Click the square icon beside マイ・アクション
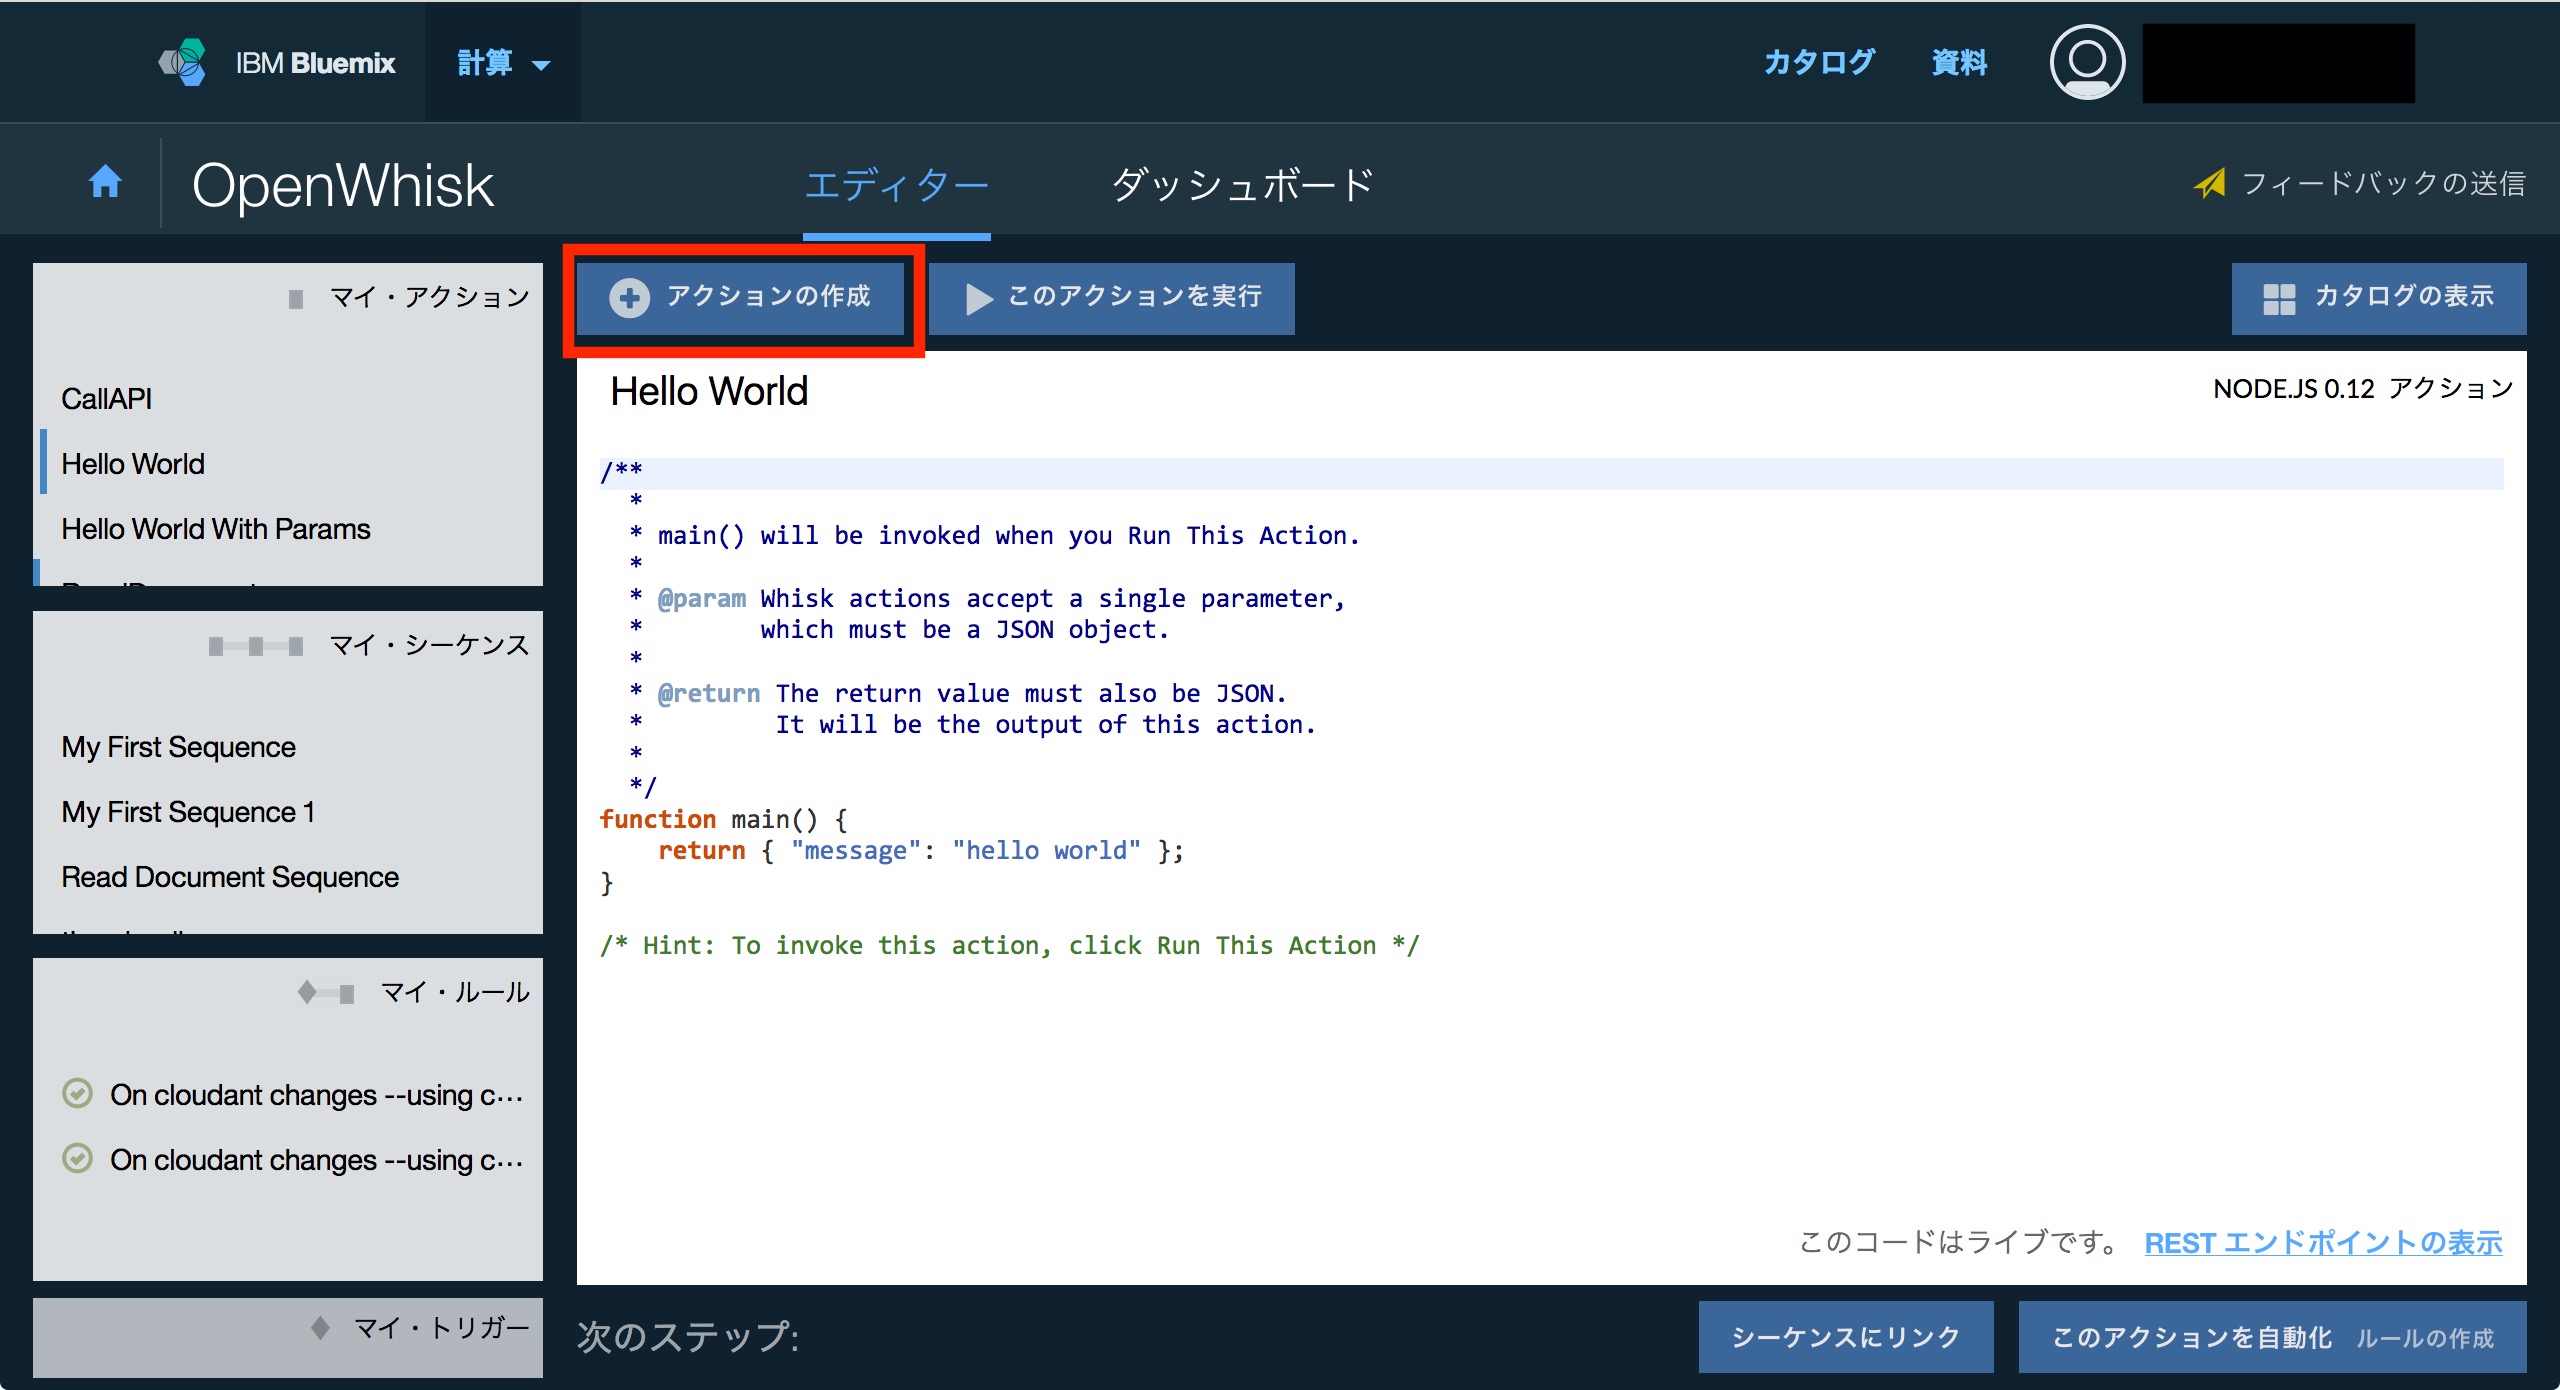Screen dimensions: 2560x1390 click(x=296, y=299)
